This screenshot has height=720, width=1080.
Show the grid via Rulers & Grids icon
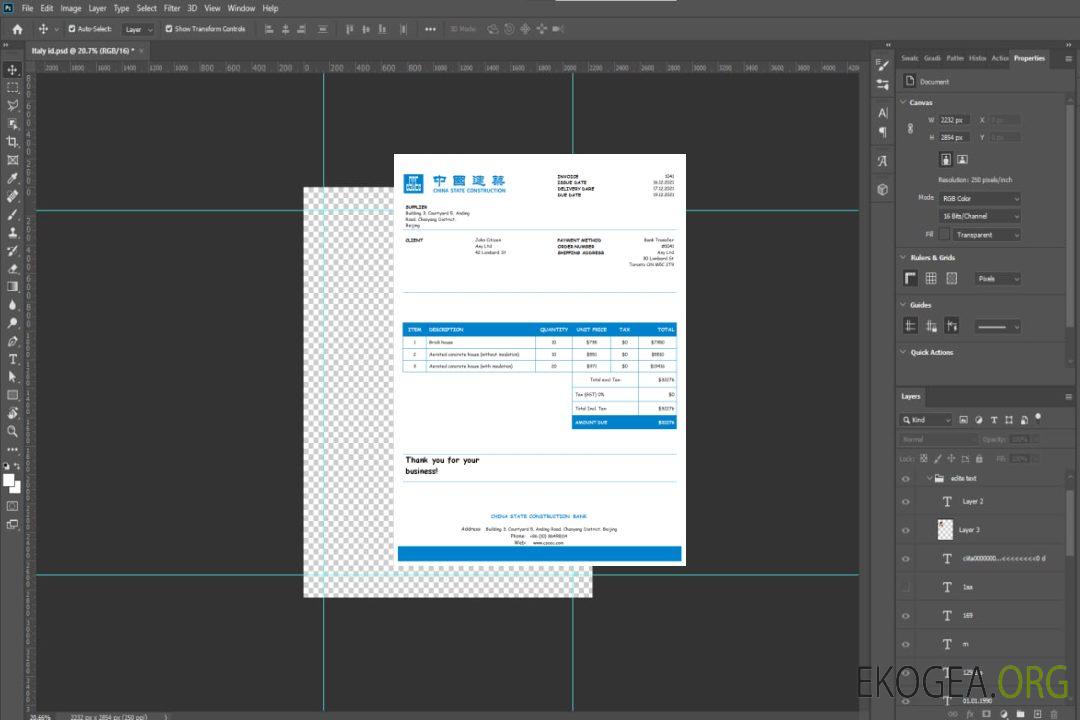tap(931, 278)
